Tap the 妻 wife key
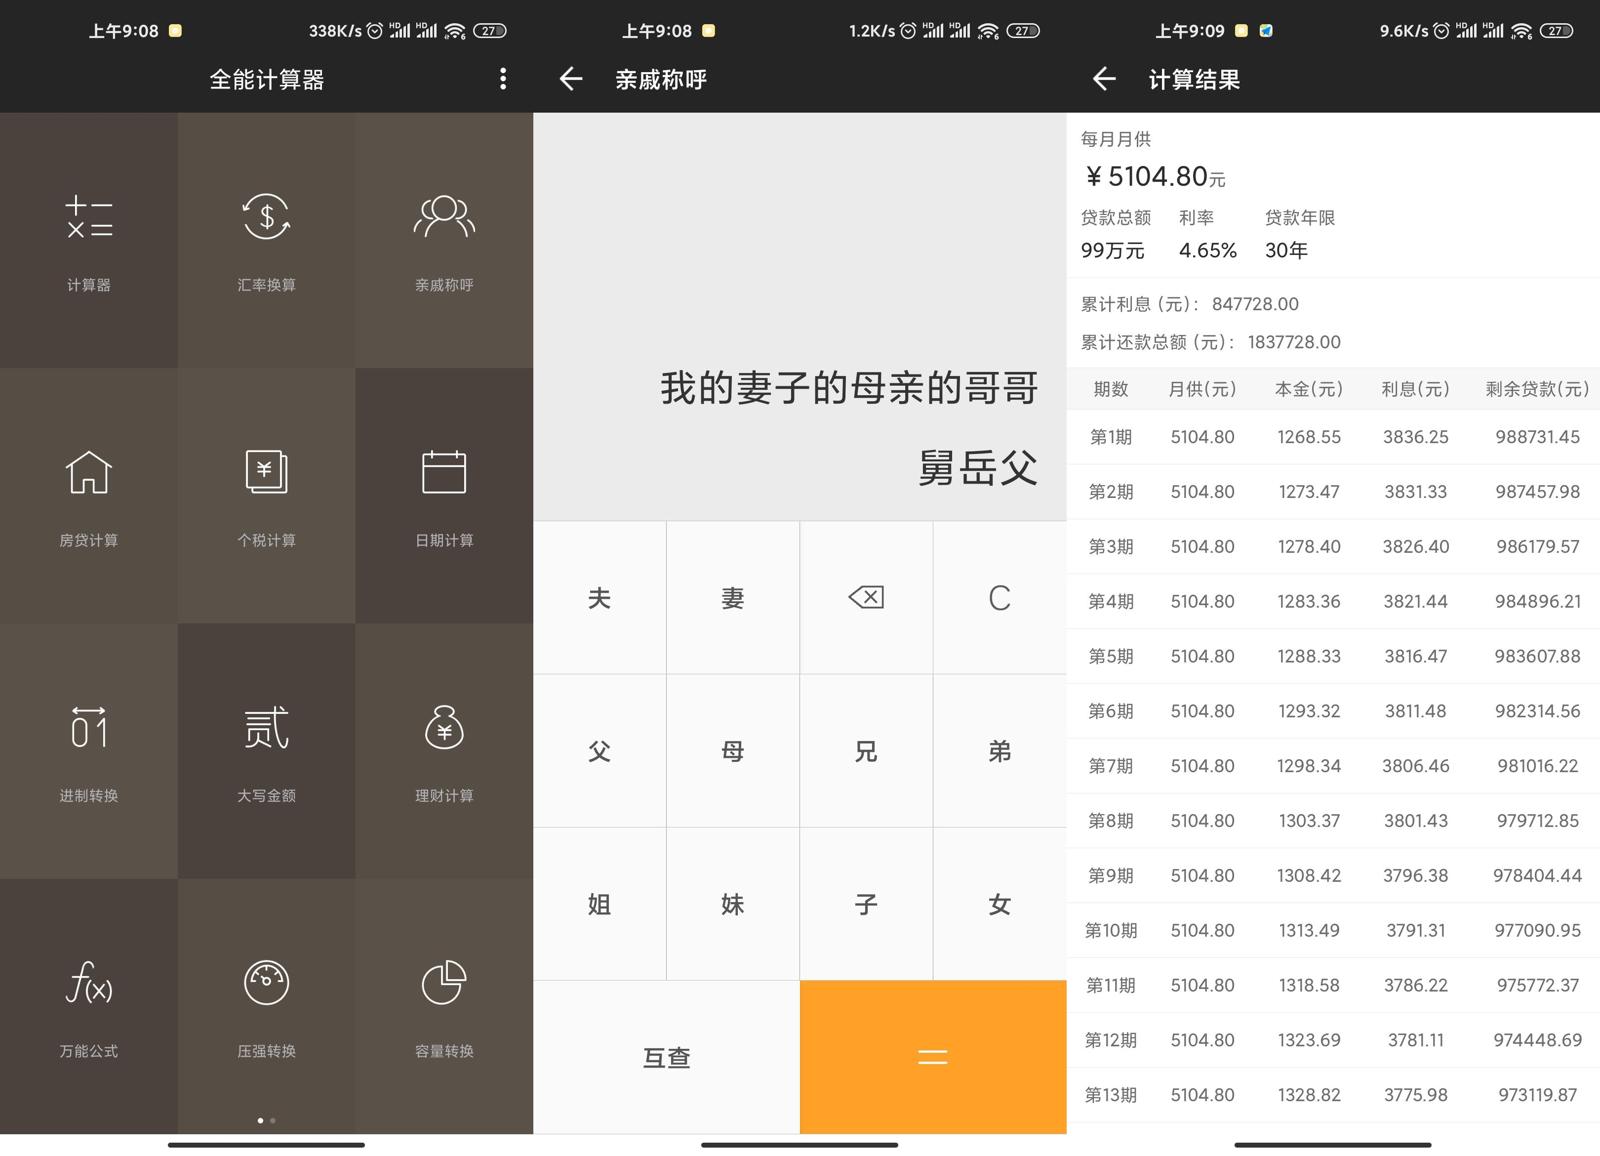This screenshot has width=1600, height=1156. click(x=733, y=597)
